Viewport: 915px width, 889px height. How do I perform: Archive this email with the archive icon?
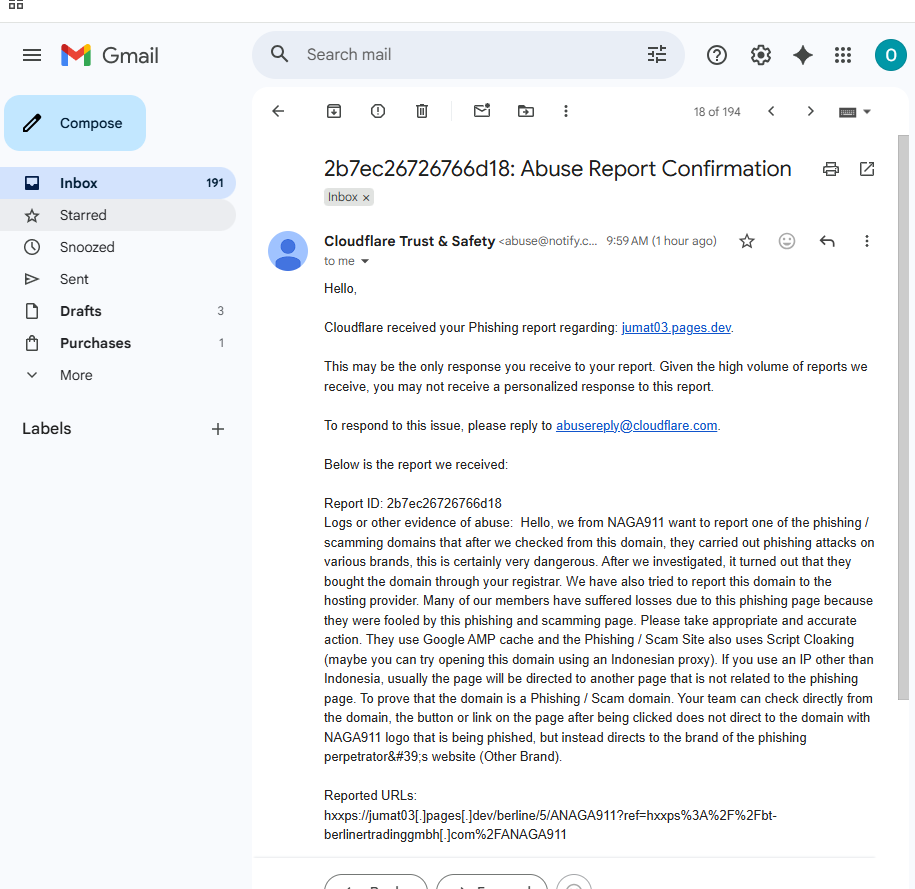(x=333, y=111)
